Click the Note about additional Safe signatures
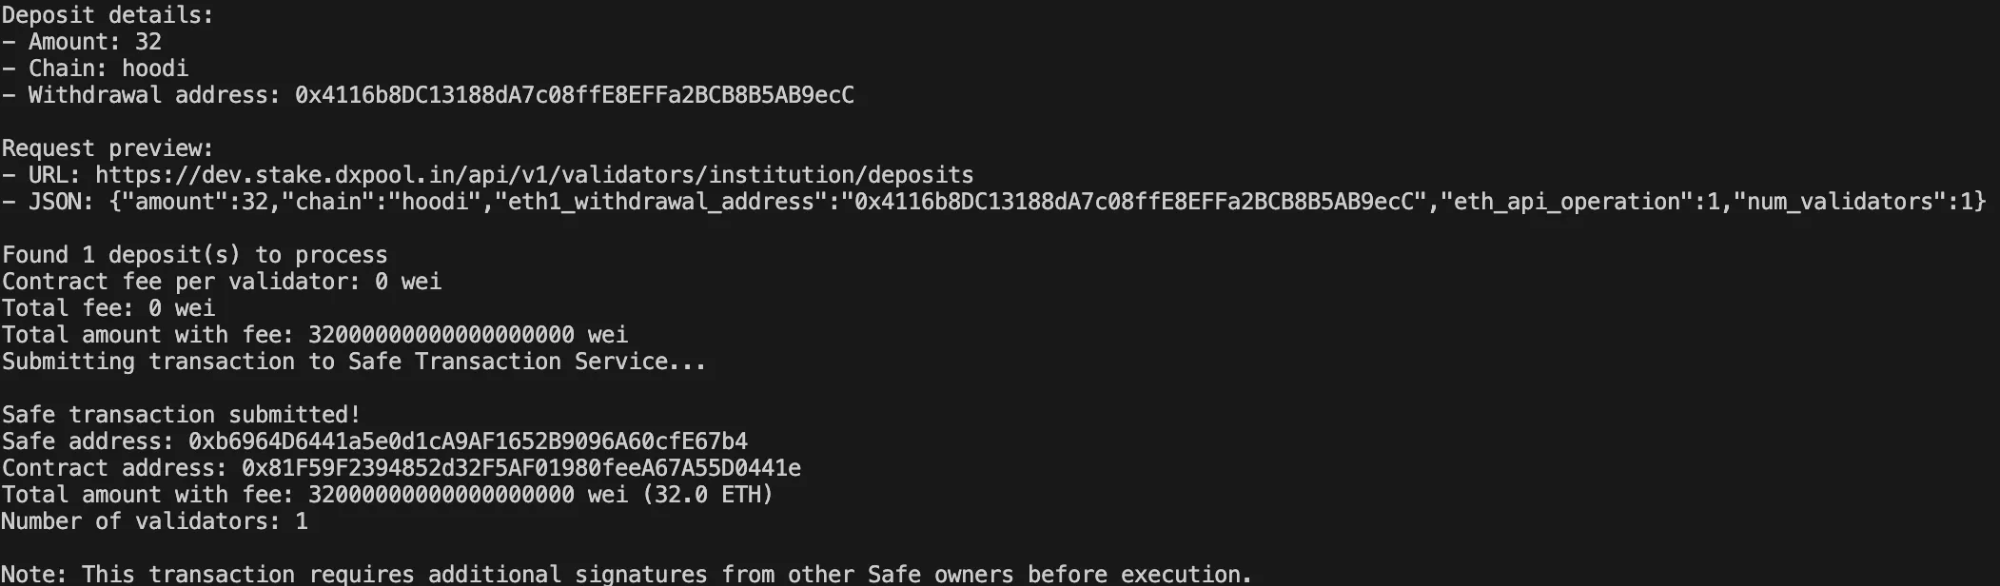Image resolution: width=2000 pixels, height=586 pixels. pos(626,575)
